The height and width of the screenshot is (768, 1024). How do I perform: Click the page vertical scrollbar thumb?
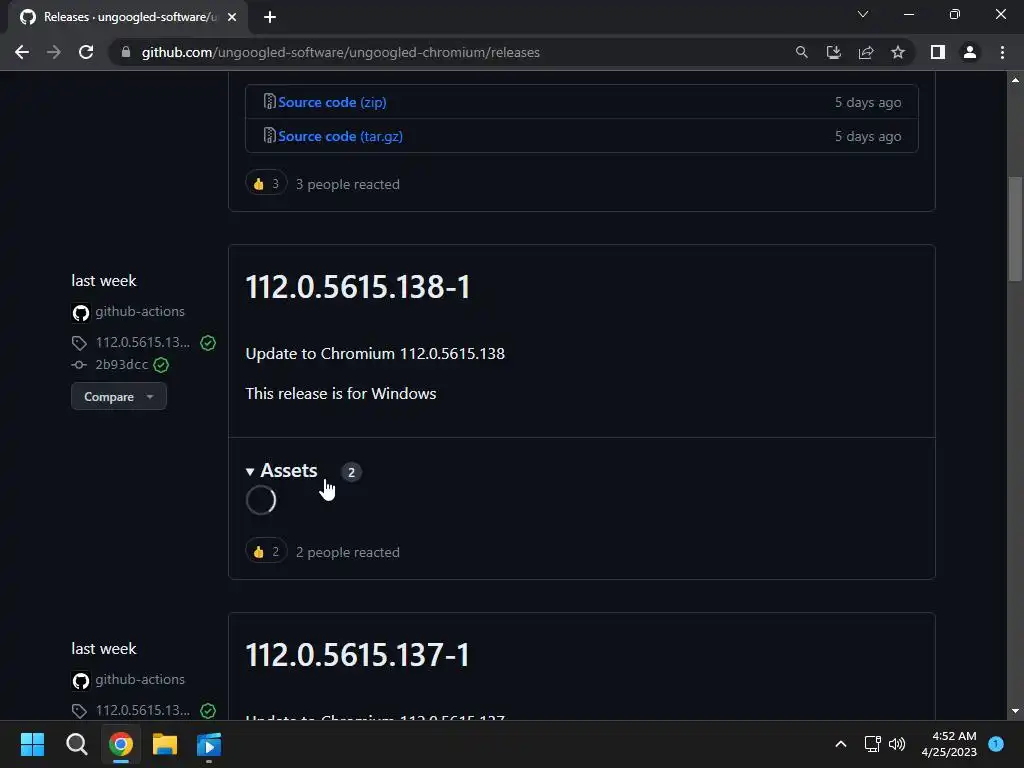click(1015, 229)
